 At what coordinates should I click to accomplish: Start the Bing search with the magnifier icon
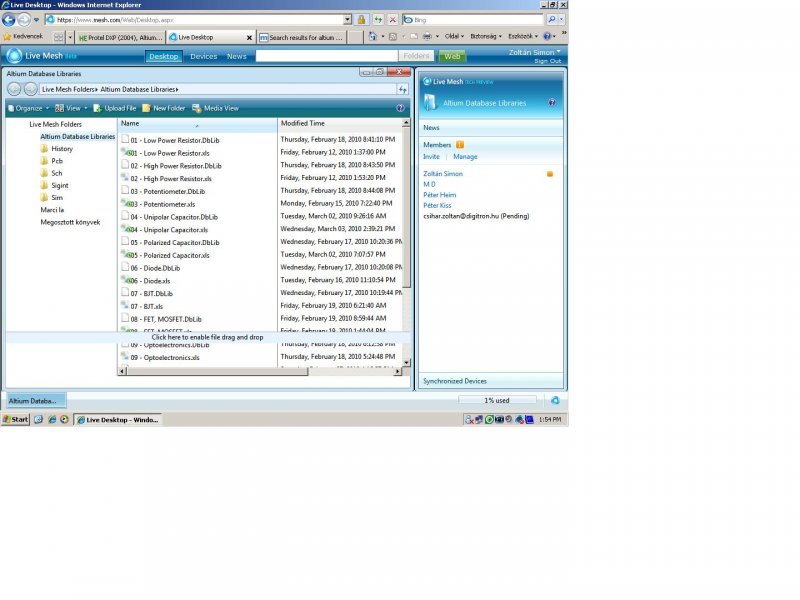pos(552,19)
